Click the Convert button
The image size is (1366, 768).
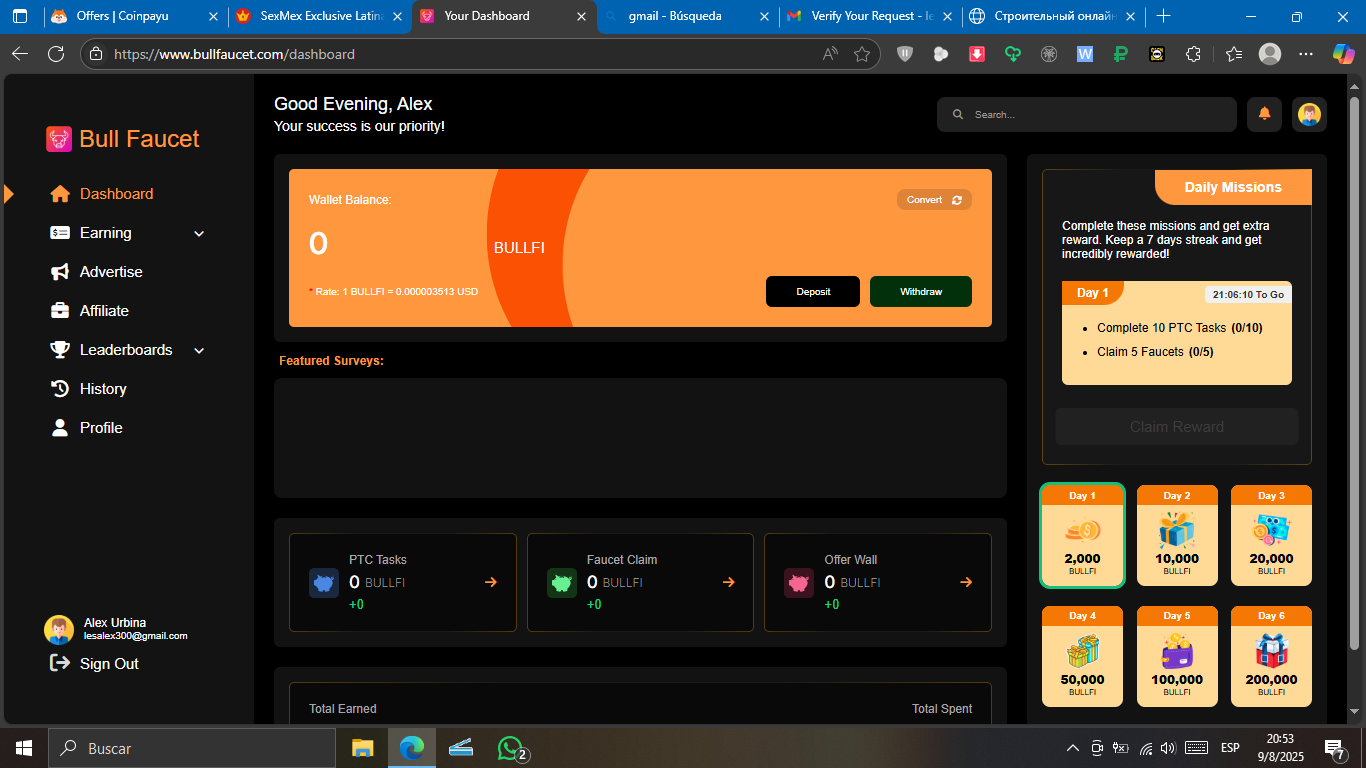[x=934, y=200]
